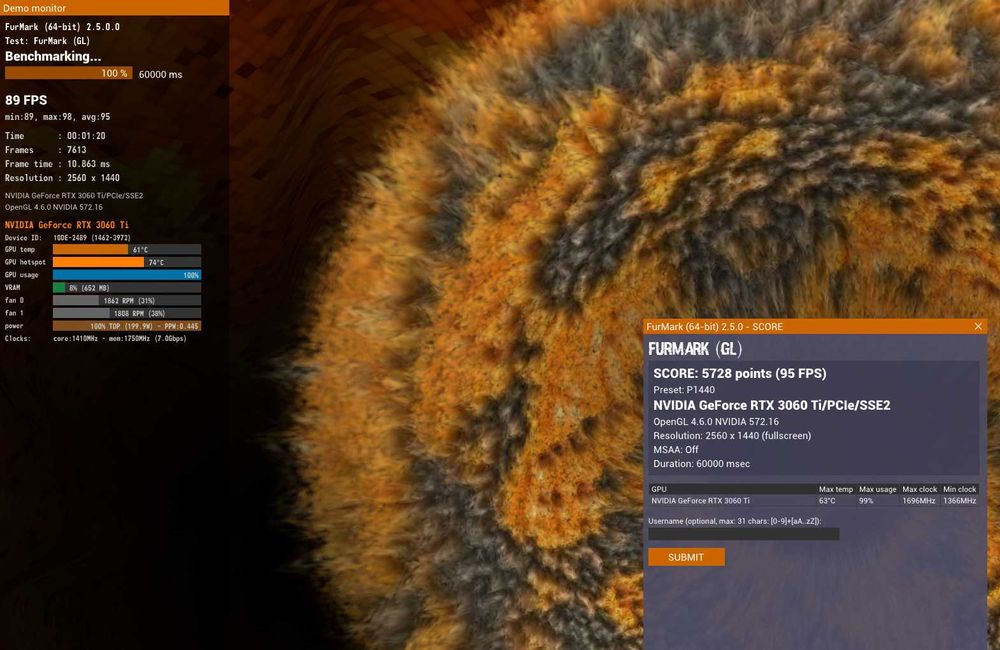Click the MSAA: Off line
Image resolution: width=1000 pixels, height=650 pixels.
point(676,450)
